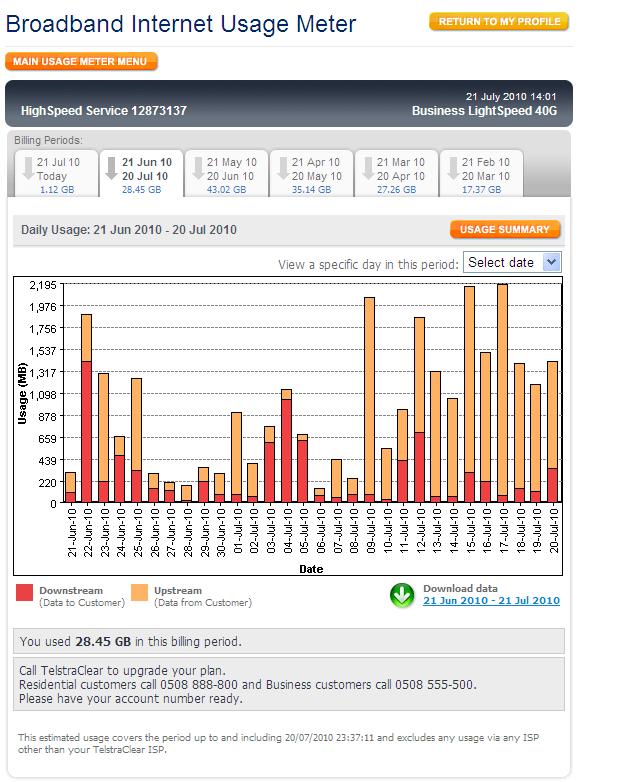Open the 21 Jun 2010 - 21 Jul 2010 download link
The width and height of the screenshot is (640, 782).
(491, 601)
